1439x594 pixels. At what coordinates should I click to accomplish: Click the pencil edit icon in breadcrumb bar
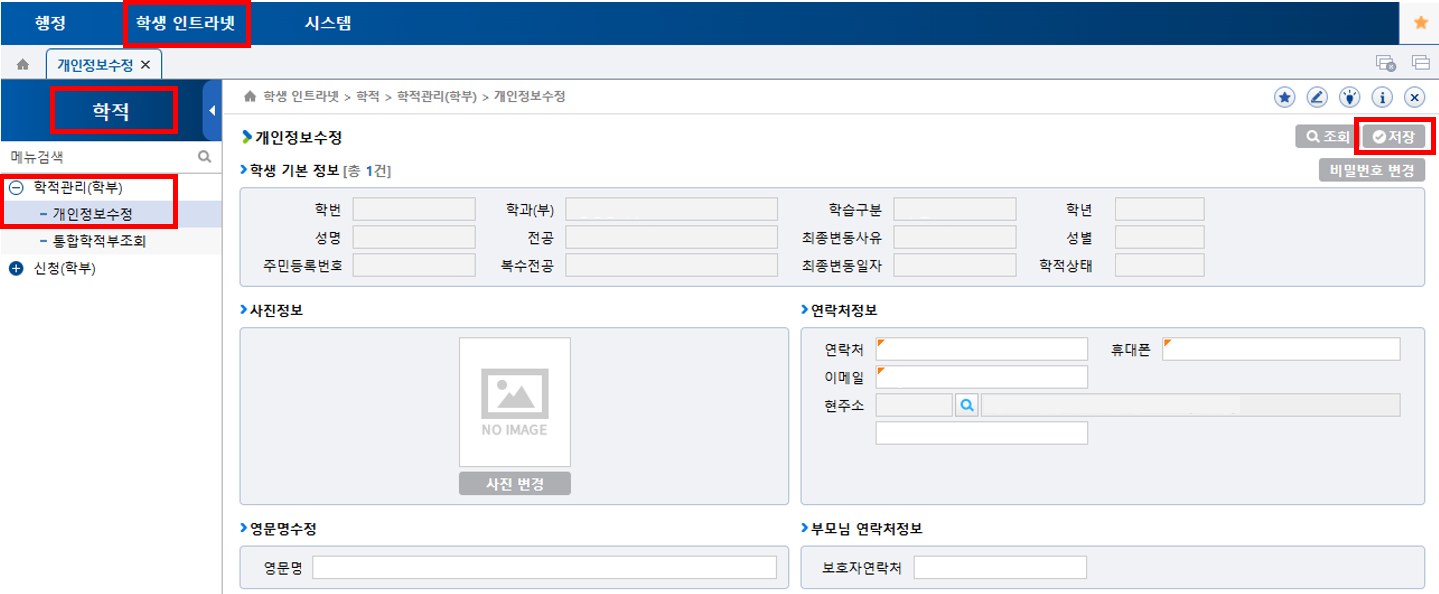coord(1317,97)
